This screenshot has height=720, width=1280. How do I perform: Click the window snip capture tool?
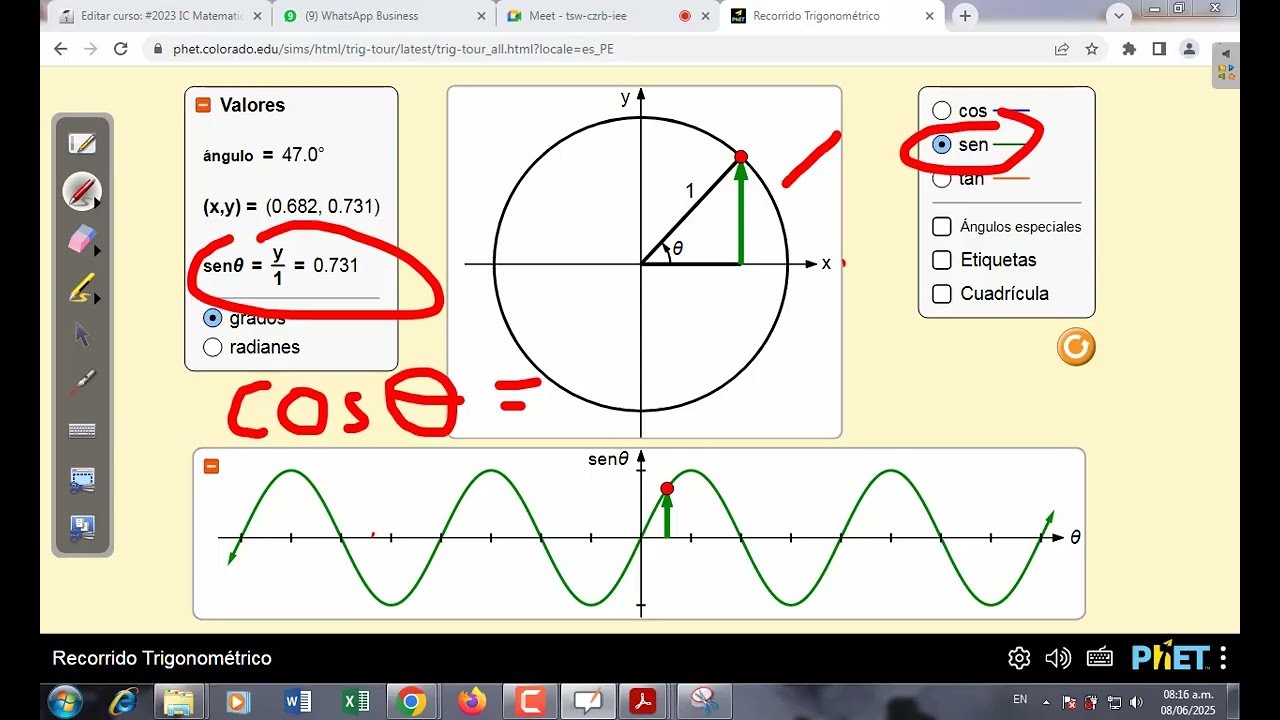pos(82,480)
